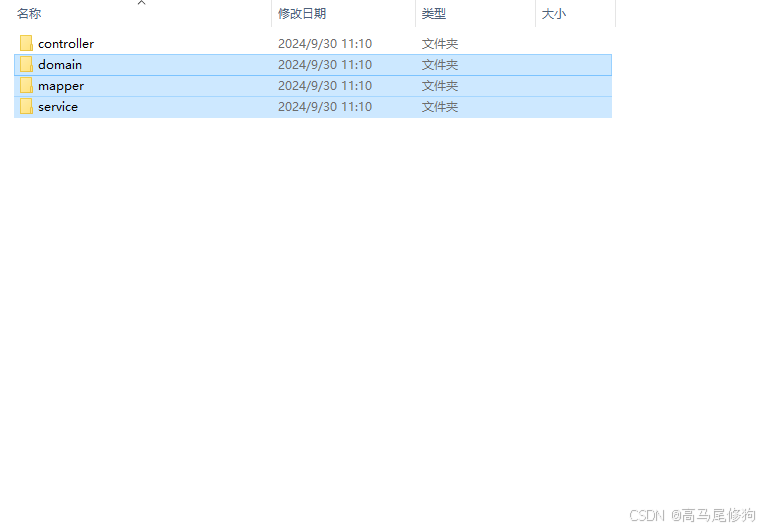Click the controller folder icon
The width and height of the screenshot is (763, 529).
click(x=26, y=43)
